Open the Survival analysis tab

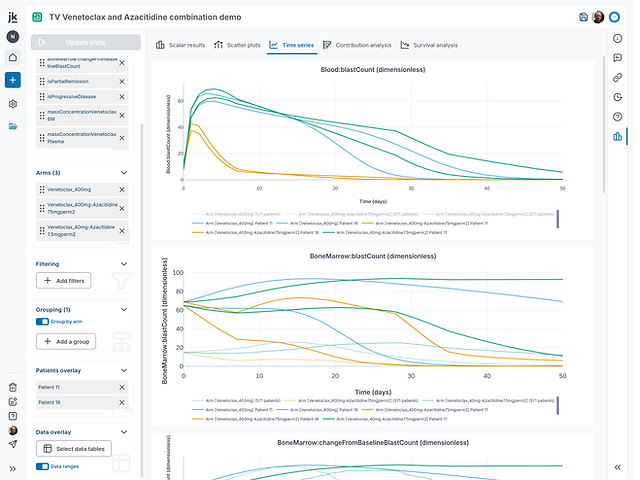point(429,45)
